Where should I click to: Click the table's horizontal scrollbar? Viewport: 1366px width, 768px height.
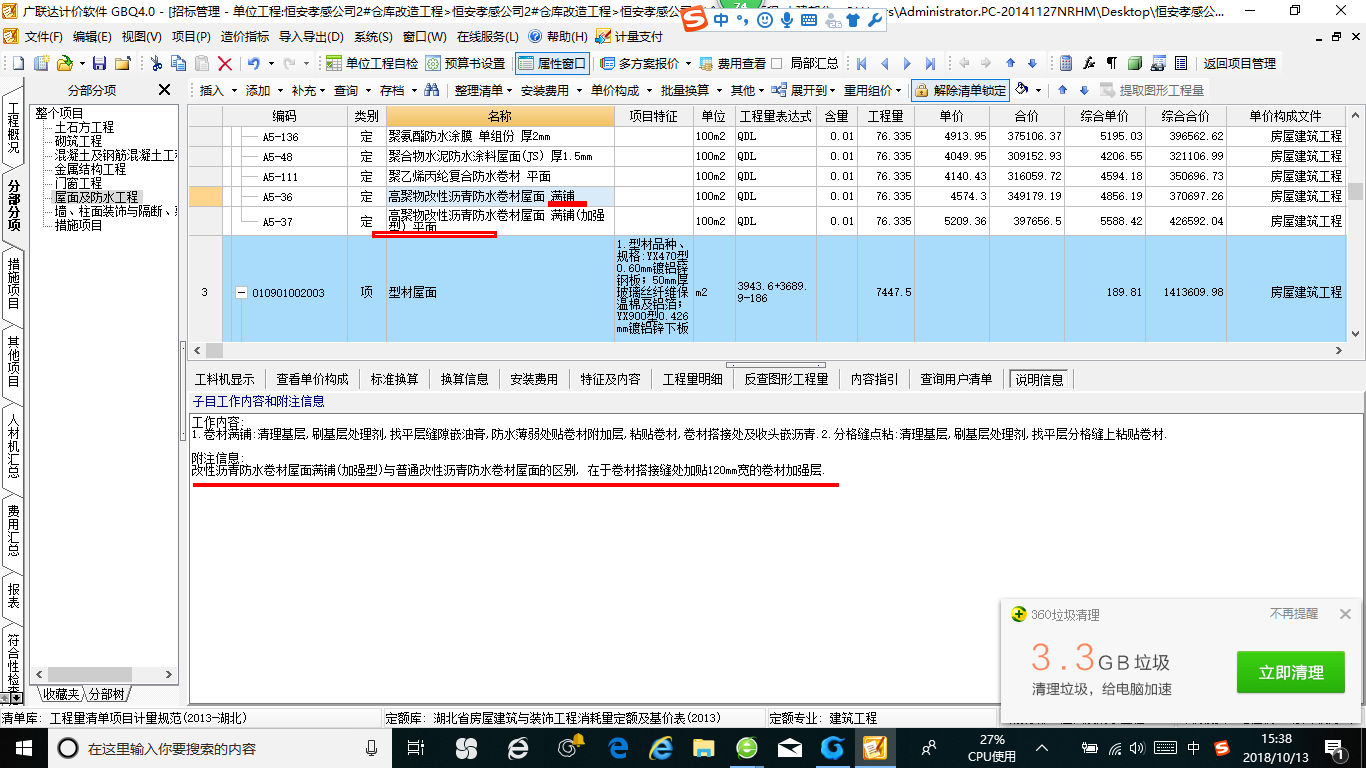tap(768, 351)
